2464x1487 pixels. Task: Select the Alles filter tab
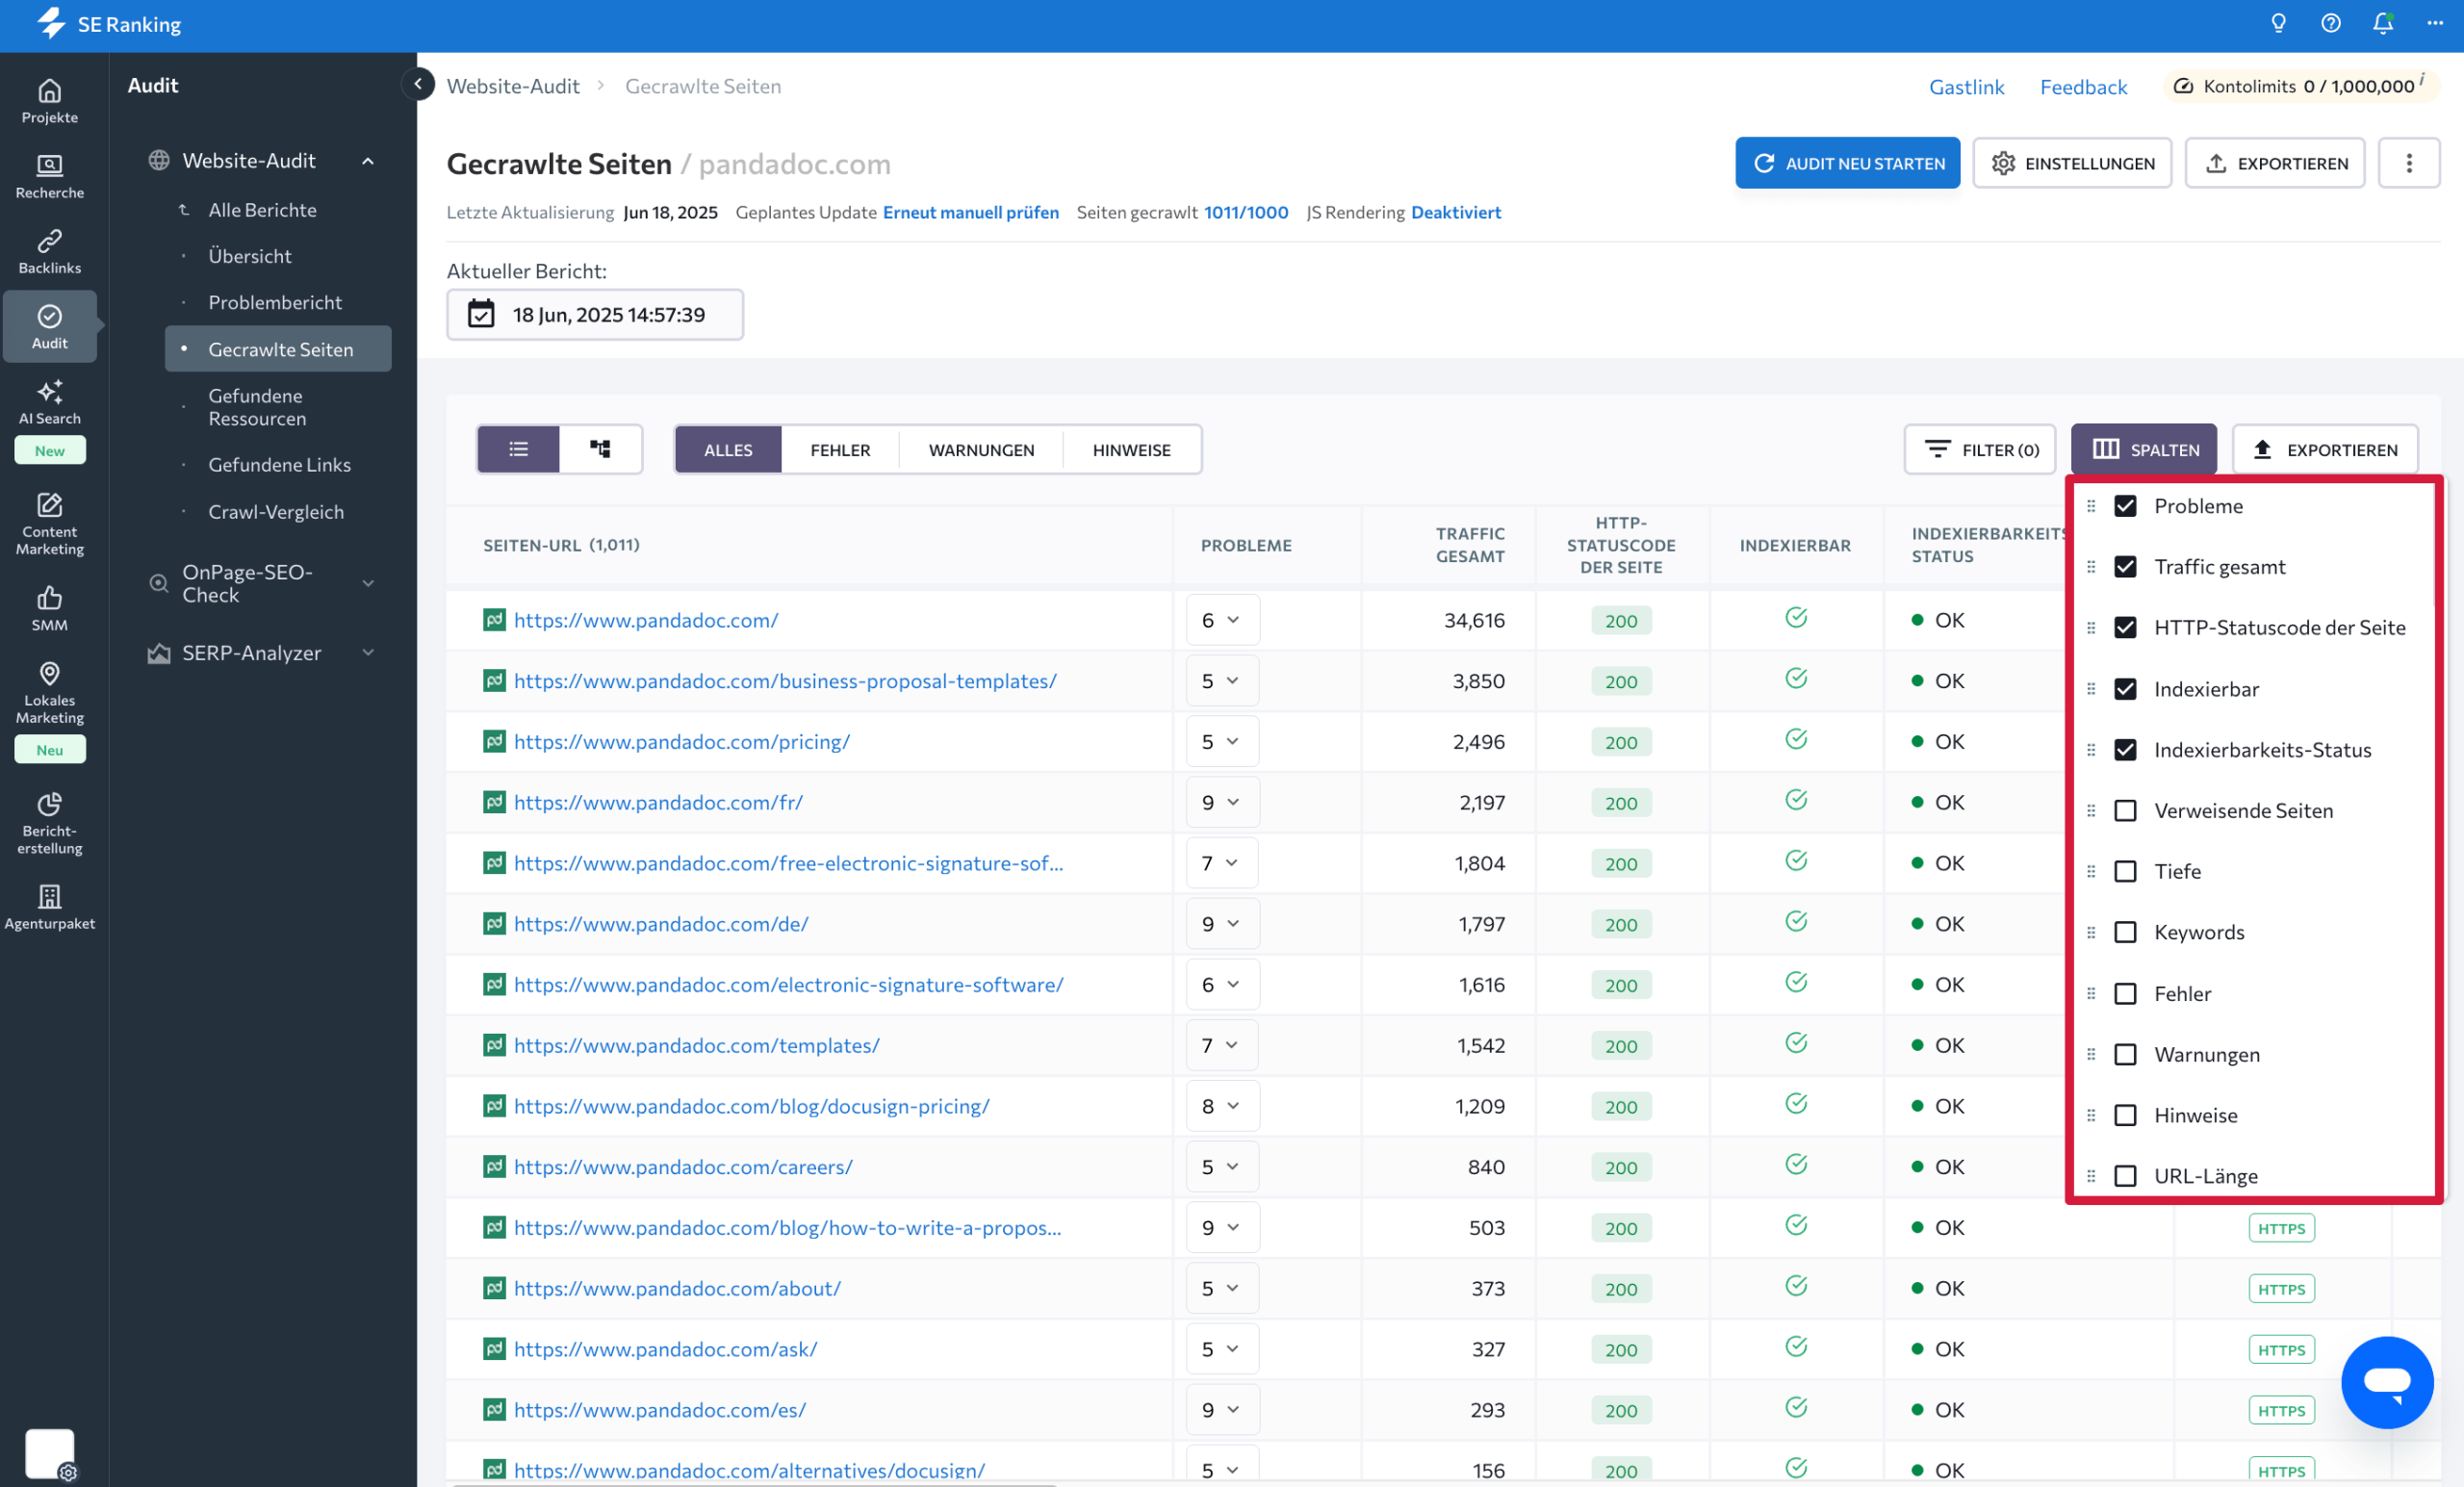(728, 449)
